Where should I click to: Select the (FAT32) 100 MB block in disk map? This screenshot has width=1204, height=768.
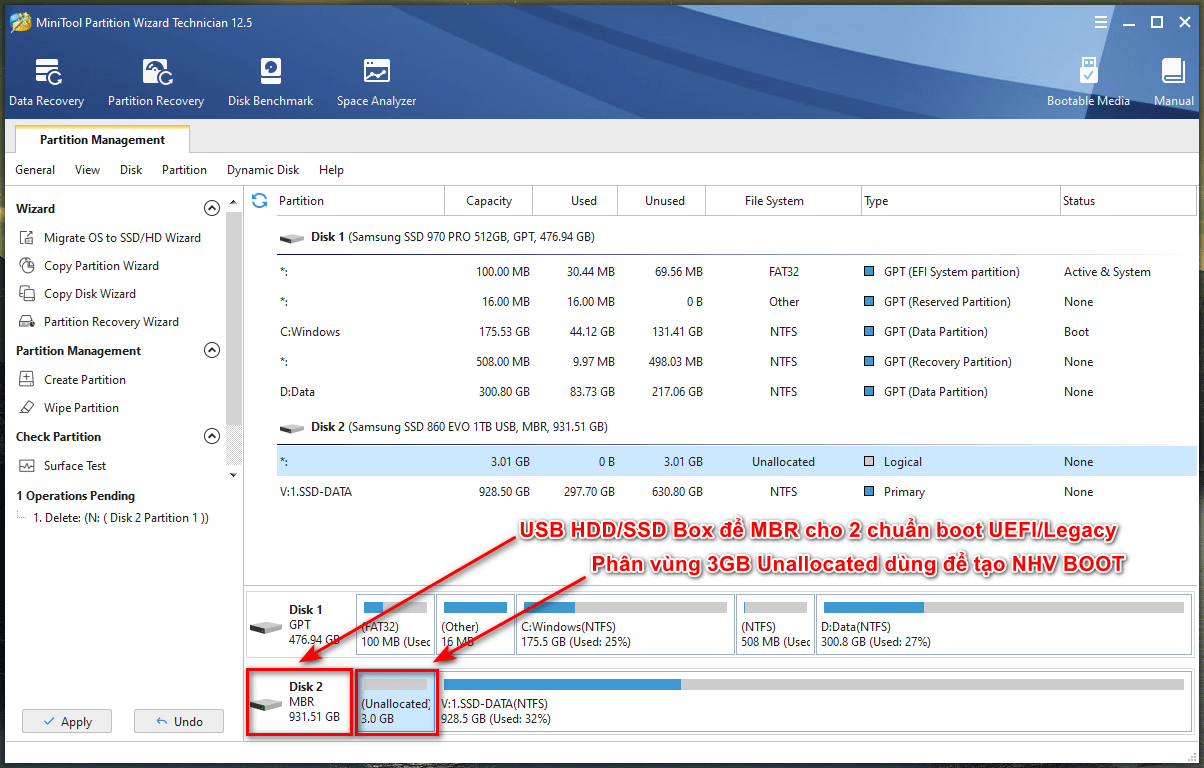[396, 625]
